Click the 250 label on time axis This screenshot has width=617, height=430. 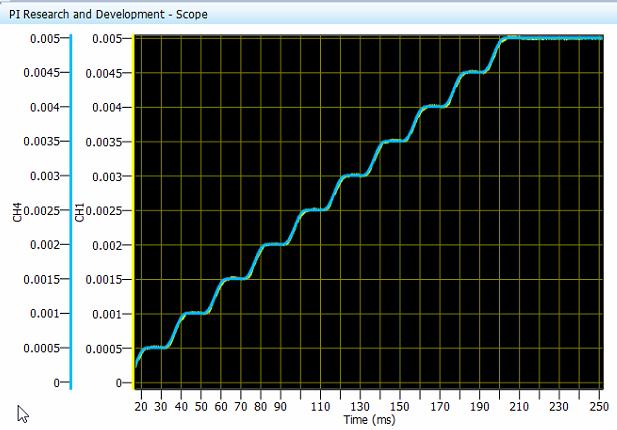point(599,406)
